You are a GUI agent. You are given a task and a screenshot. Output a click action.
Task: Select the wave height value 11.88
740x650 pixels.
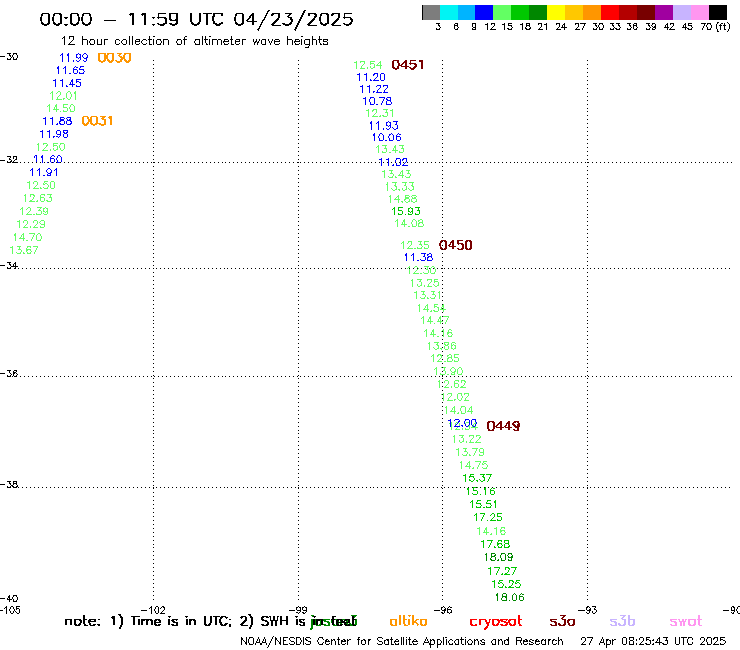[x=57, y=121]
